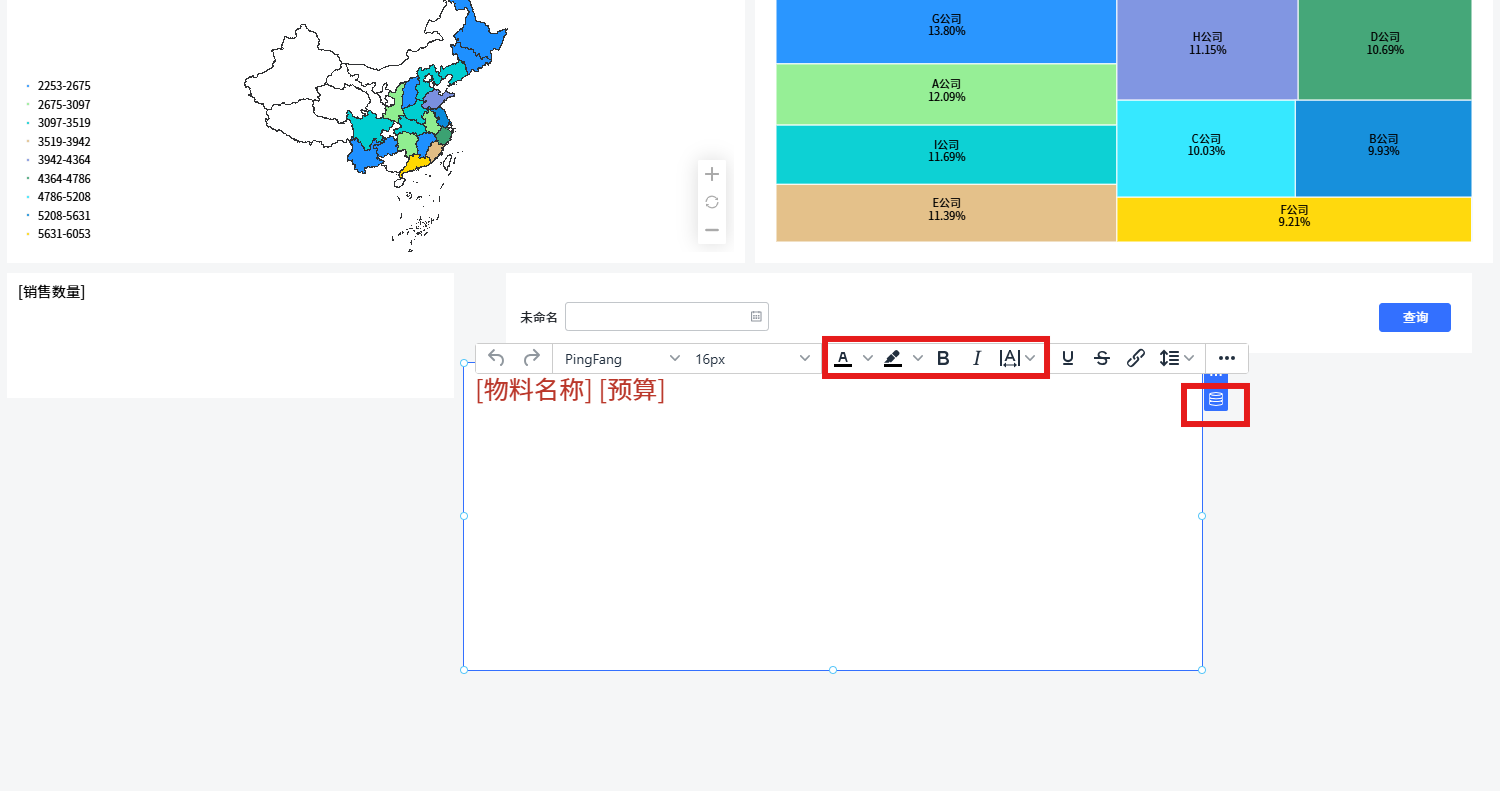
Task: Open the PingFang font family dropdown
Action: 621,359
